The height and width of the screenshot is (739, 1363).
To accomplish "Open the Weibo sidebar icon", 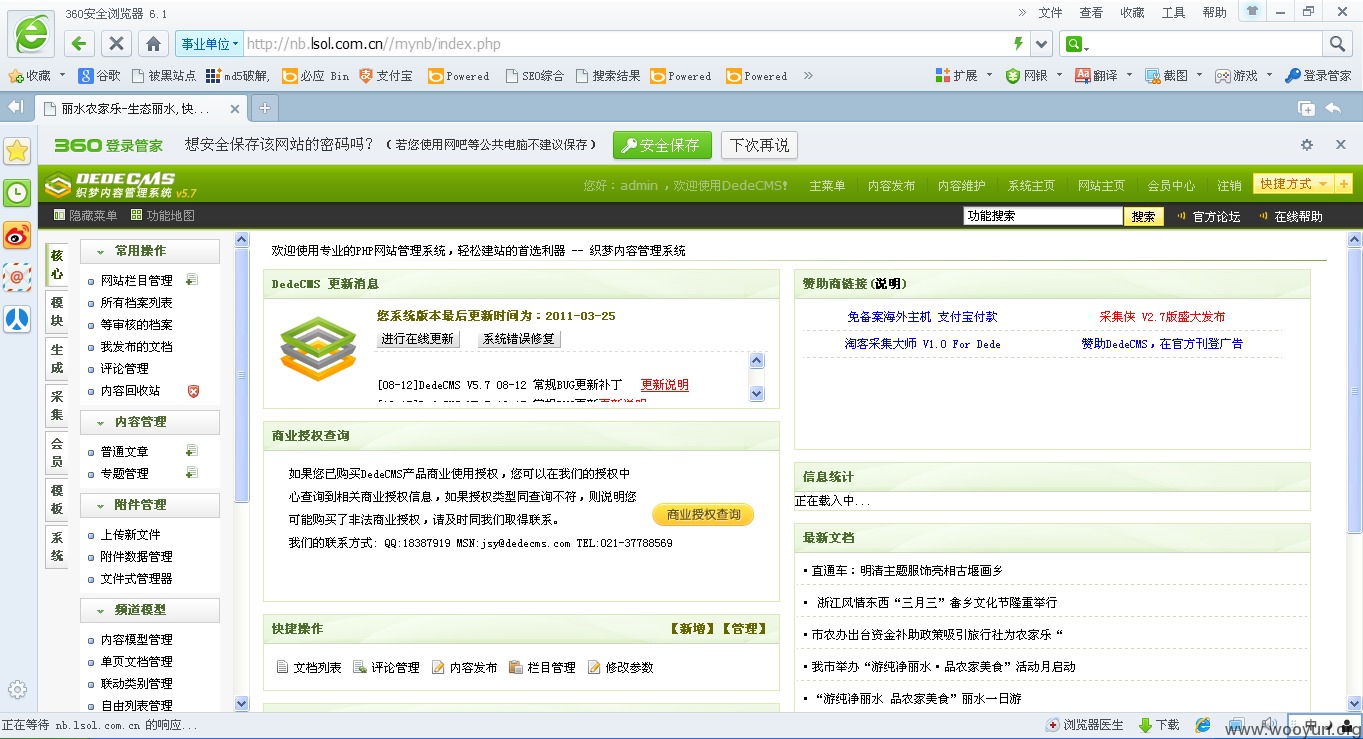I will pos(17,235).
